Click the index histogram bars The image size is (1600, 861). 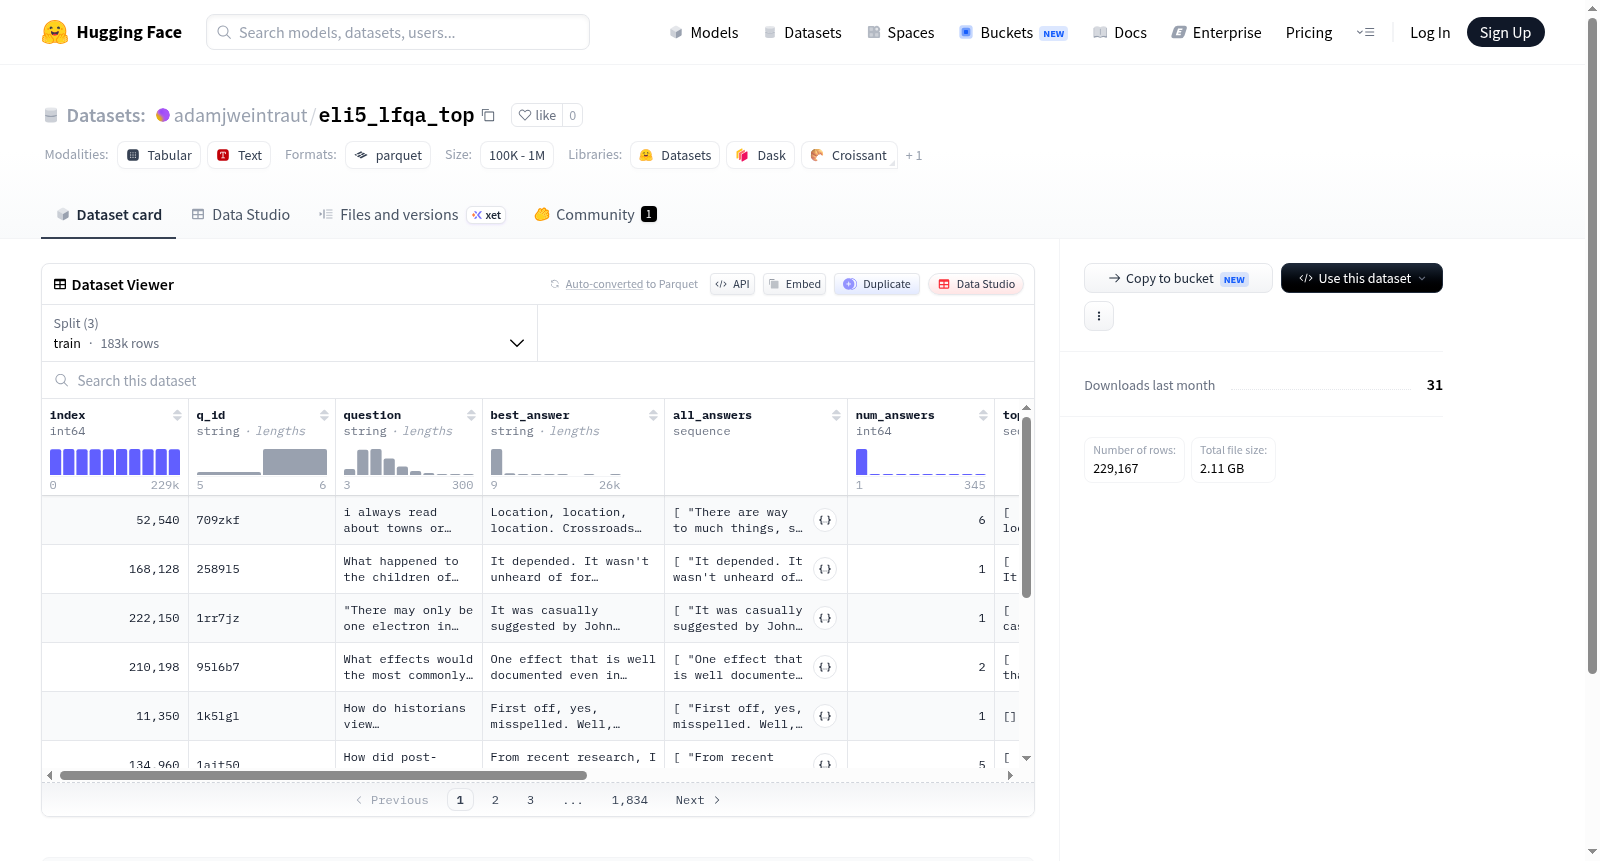pos(115,462)
